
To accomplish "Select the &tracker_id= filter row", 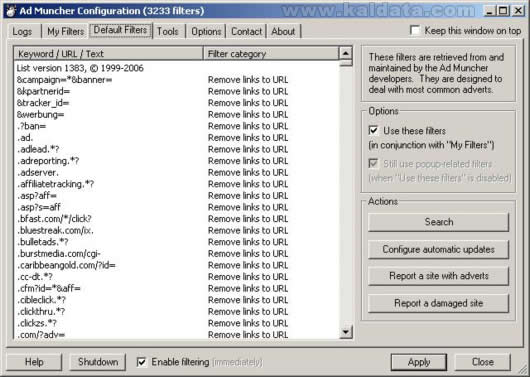I will click(176, 103).
